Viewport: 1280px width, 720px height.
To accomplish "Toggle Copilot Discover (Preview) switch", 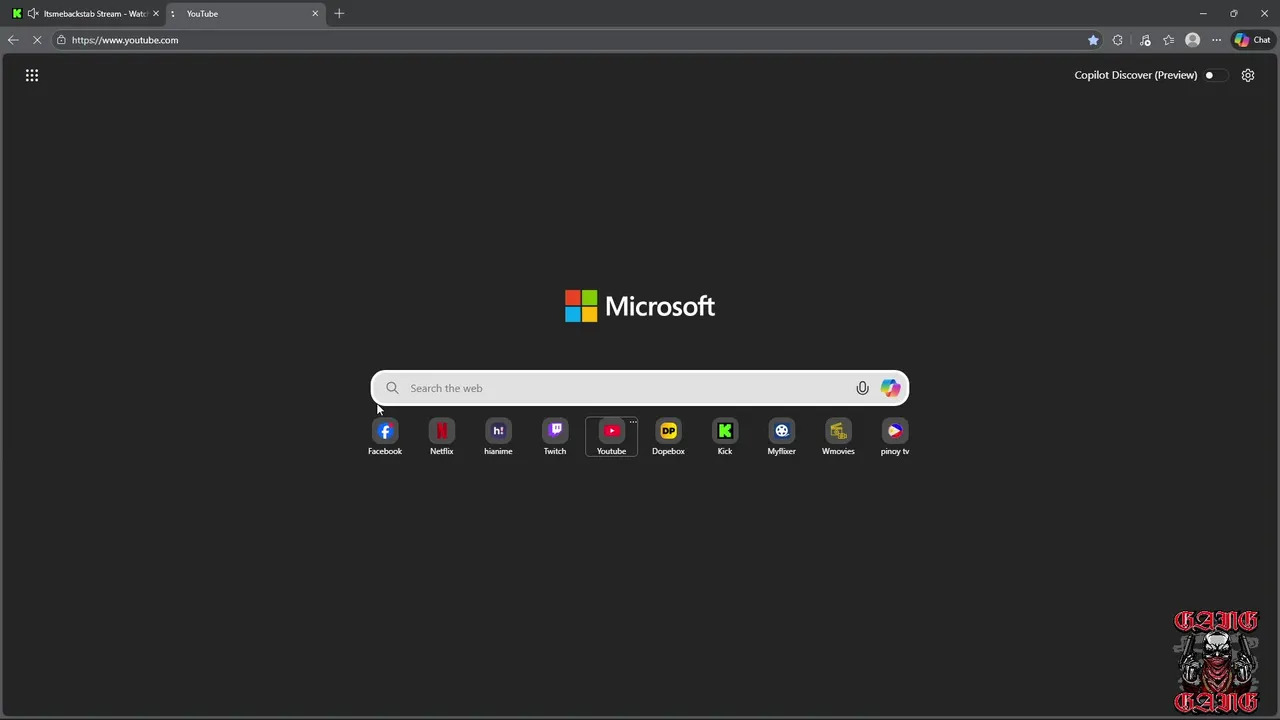I will (x=1214, y=75).
